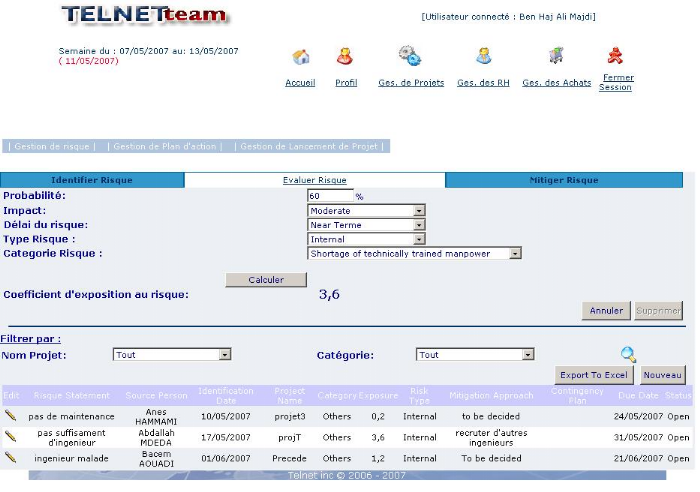This screenshot has width=700, height=492.
Task: Open the Ges. des RH icon
Action: click(x=483, y=57)
